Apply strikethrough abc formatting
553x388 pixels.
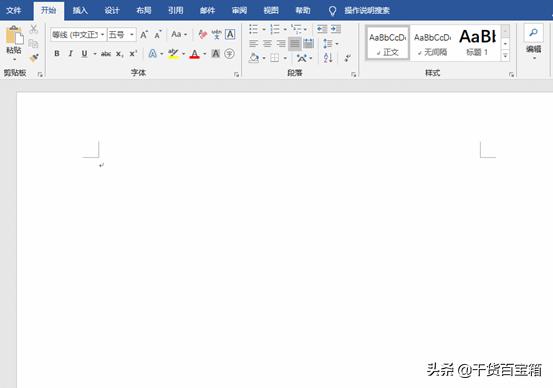106,54
